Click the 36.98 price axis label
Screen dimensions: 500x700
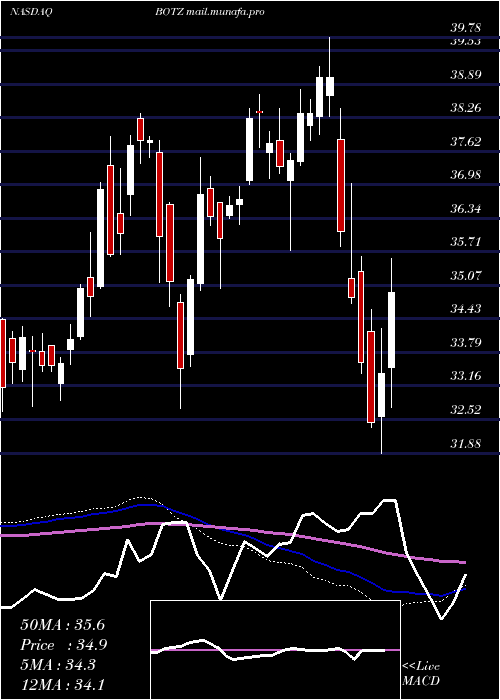point(466,175)
